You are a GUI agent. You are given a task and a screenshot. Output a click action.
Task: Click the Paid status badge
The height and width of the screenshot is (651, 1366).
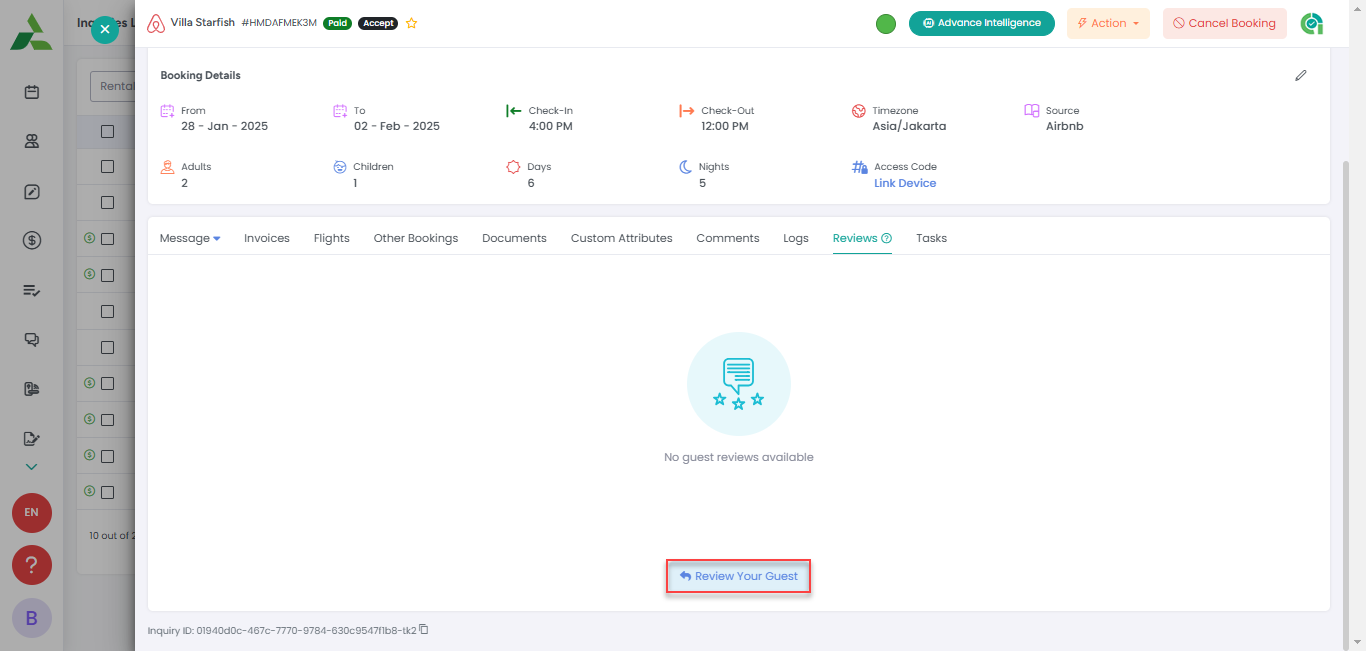[337, 23]
